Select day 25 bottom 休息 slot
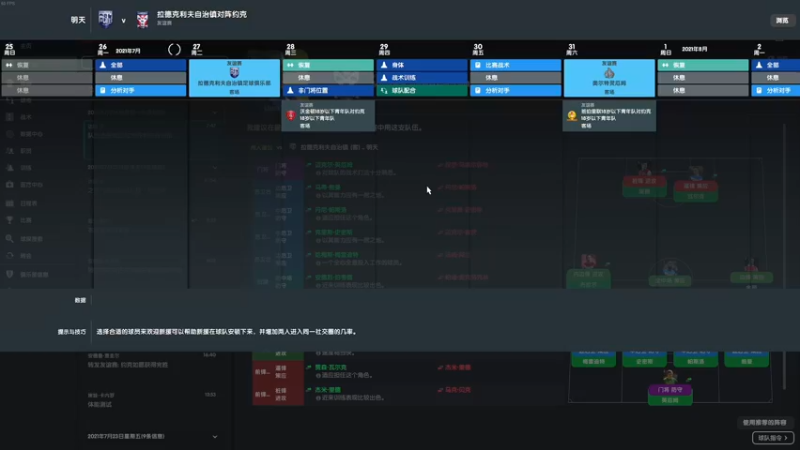 pos(47,90)
